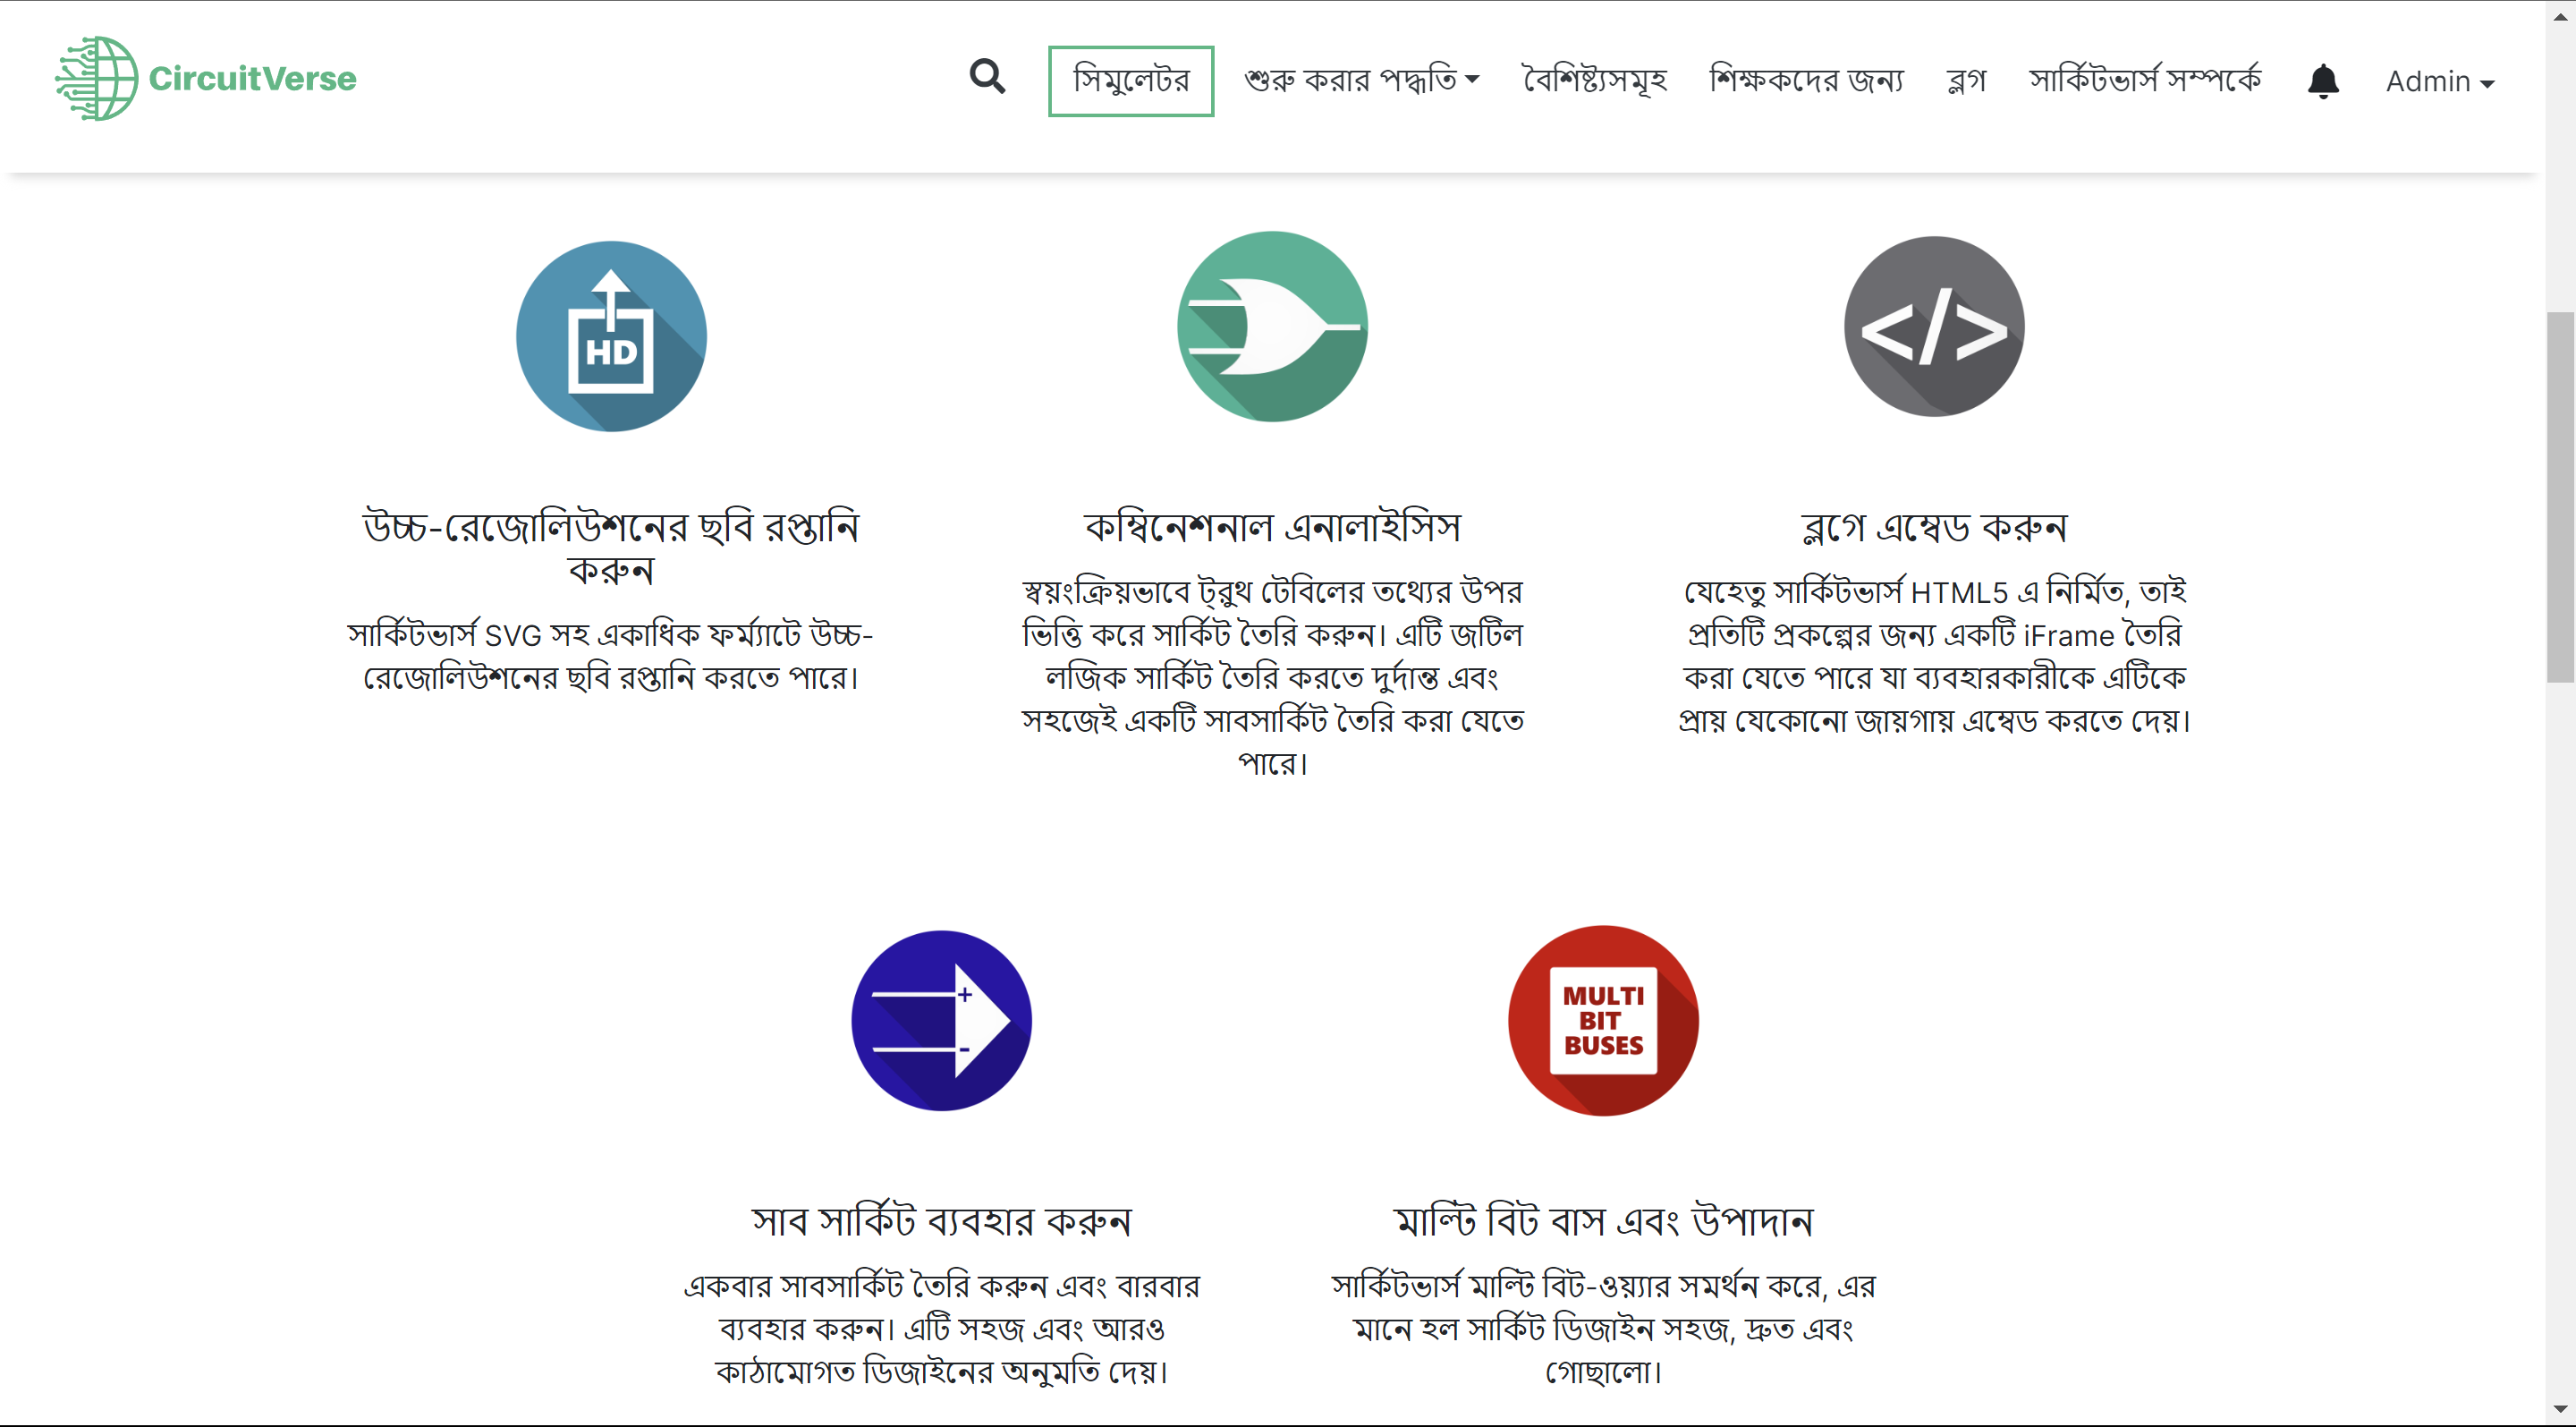Click the Multi Bit Buses circle icon
The image size is (2576, 1427).
[1601, 1020]
